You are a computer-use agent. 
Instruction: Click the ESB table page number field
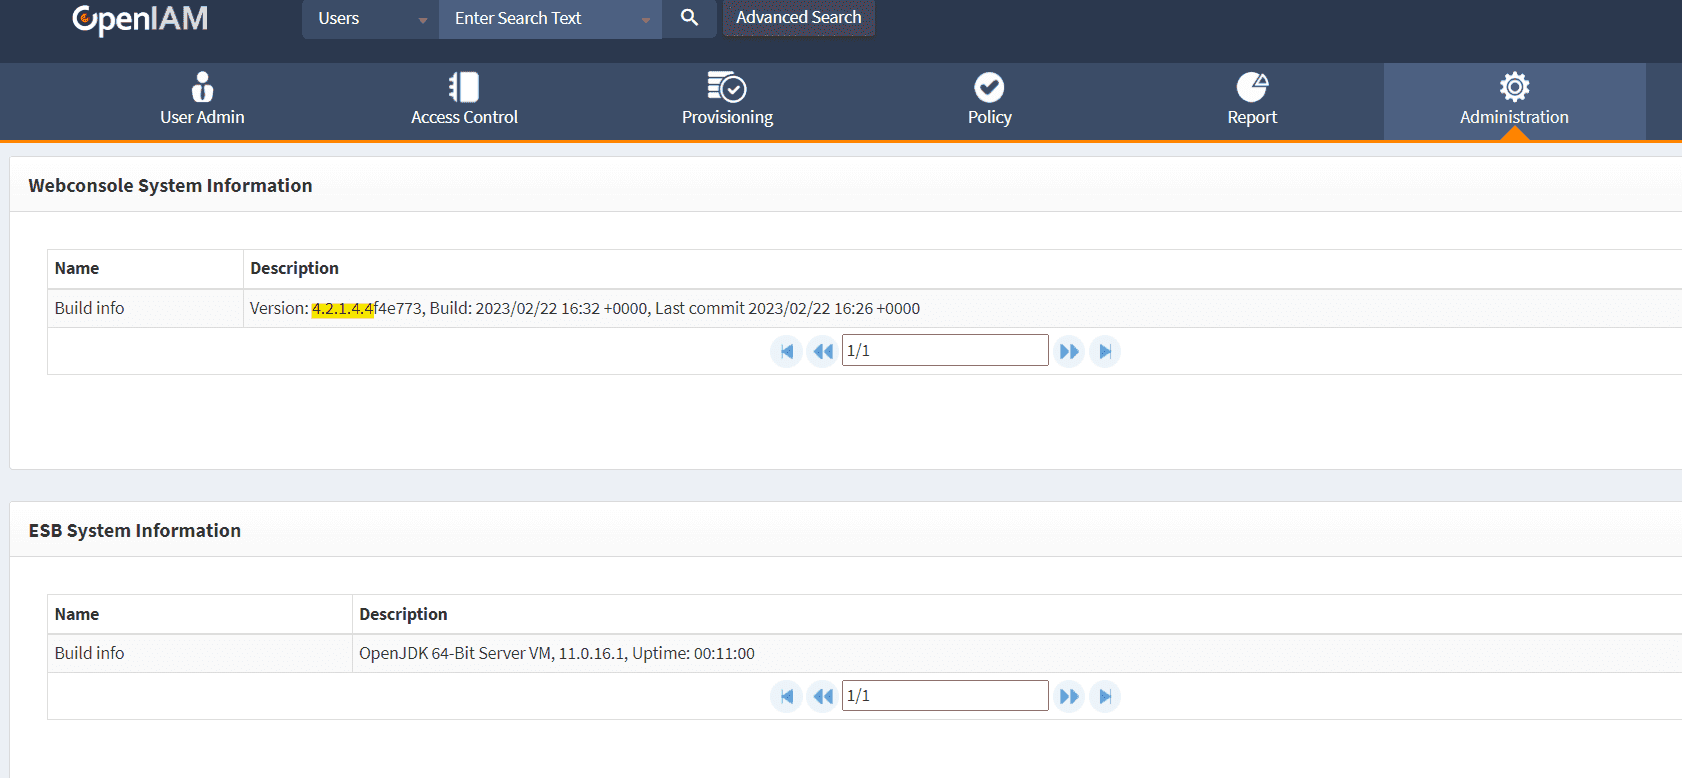(x=945, y=695)
